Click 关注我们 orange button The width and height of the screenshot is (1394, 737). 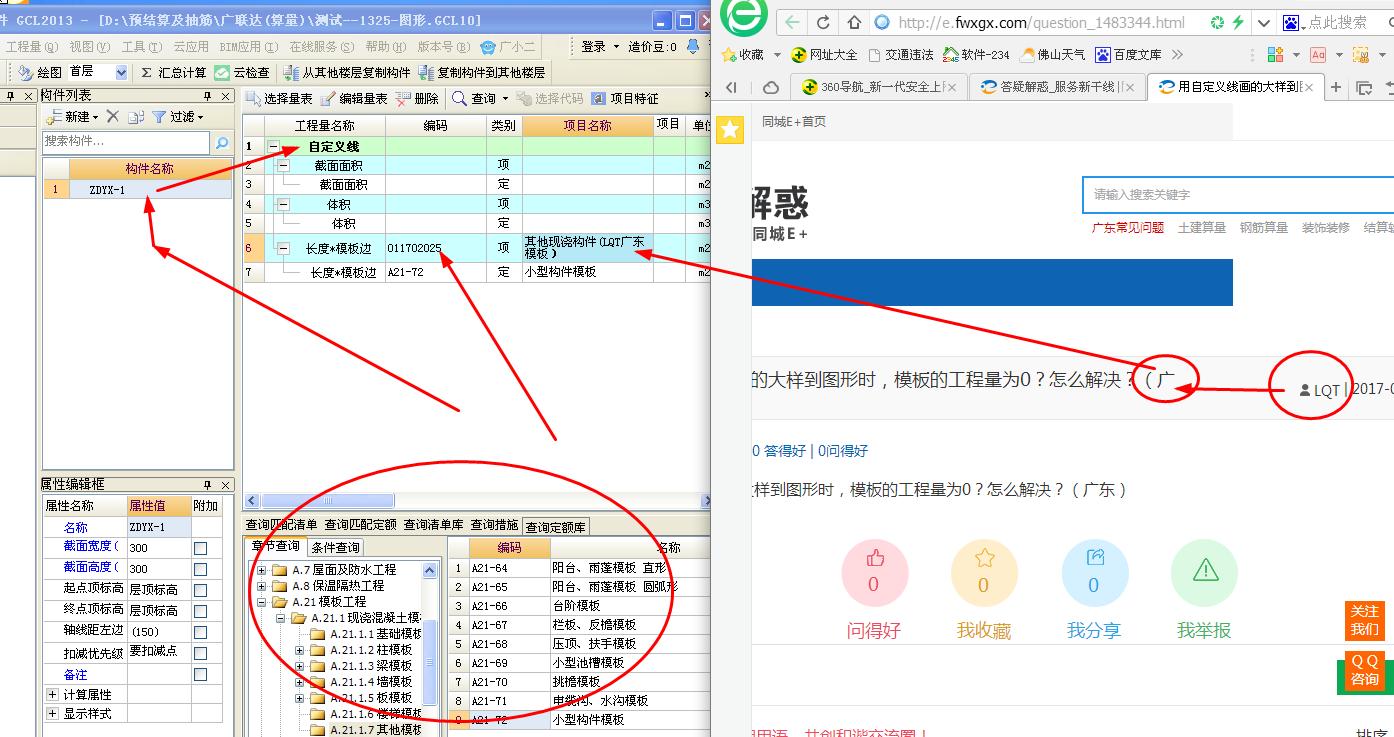click(x=1365, y=620)
